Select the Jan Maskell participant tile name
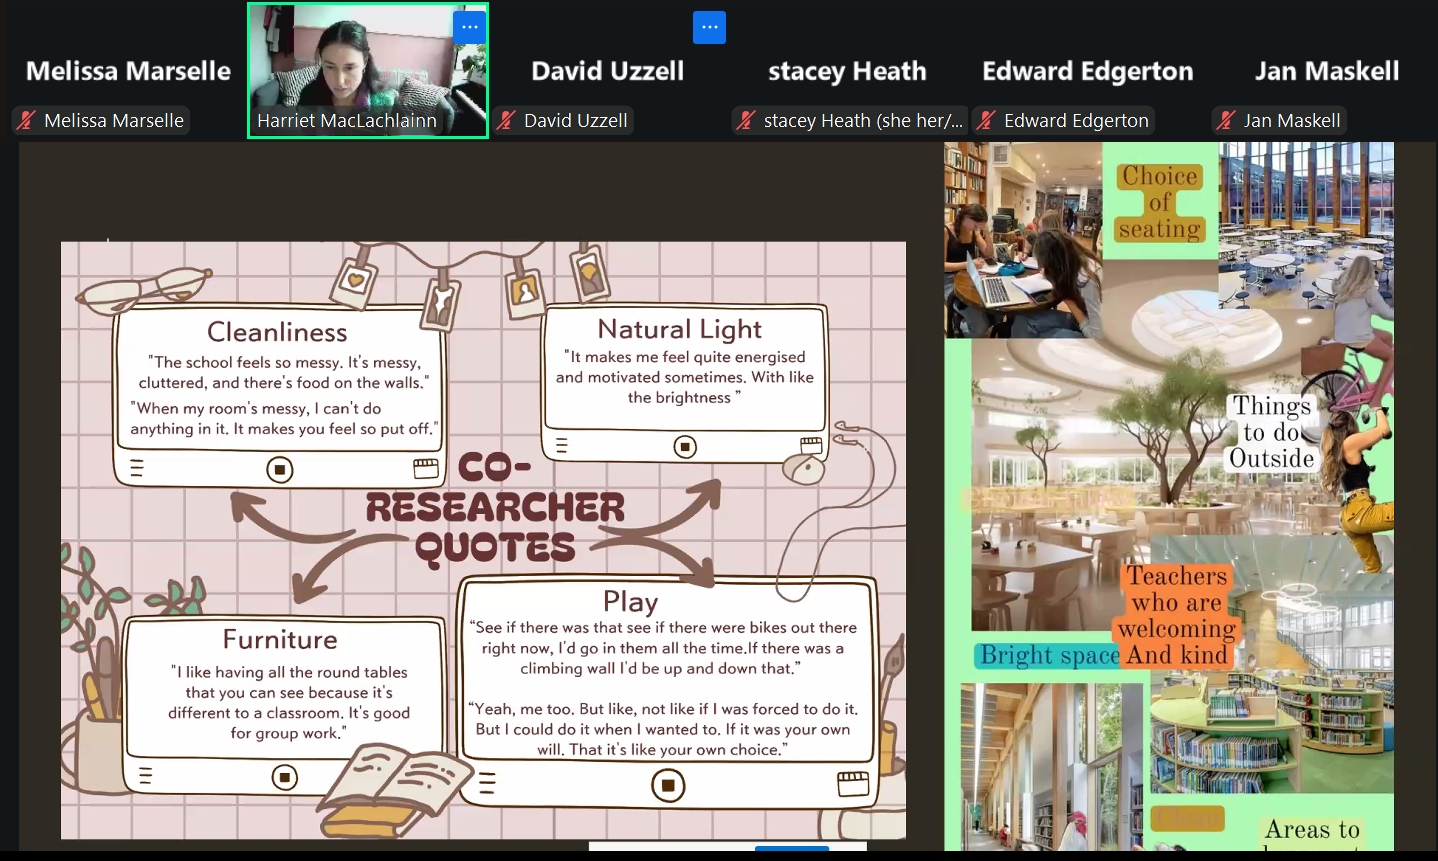The width and height of the screenshot is (1438, 861). click(x=1327, y=71)
